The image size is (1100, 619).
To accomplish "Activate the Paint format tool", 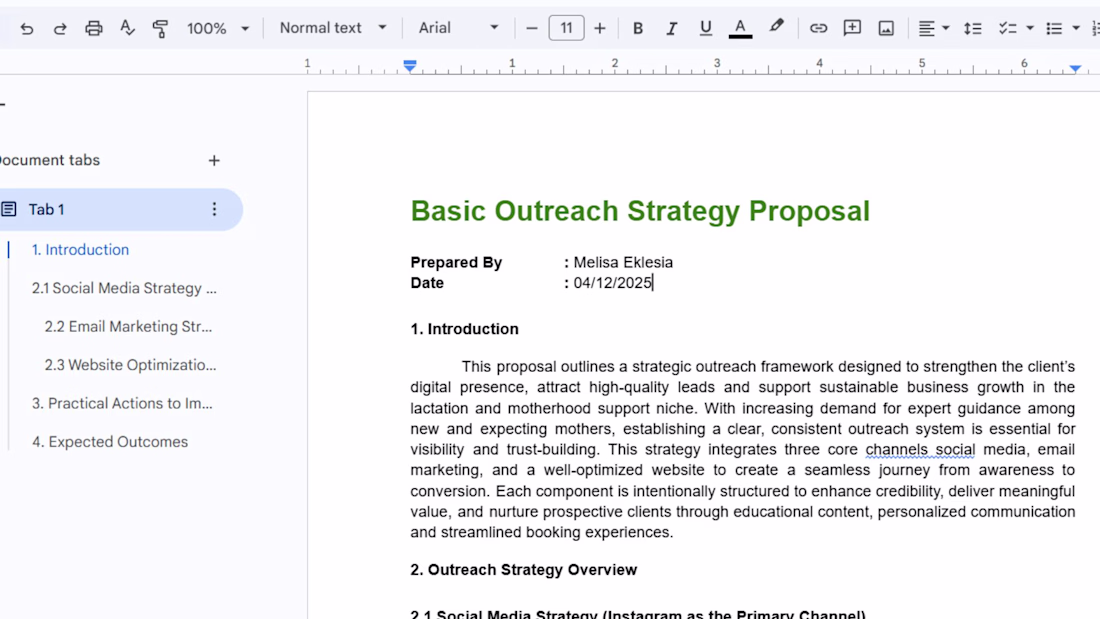I will (x=160, y=28).
